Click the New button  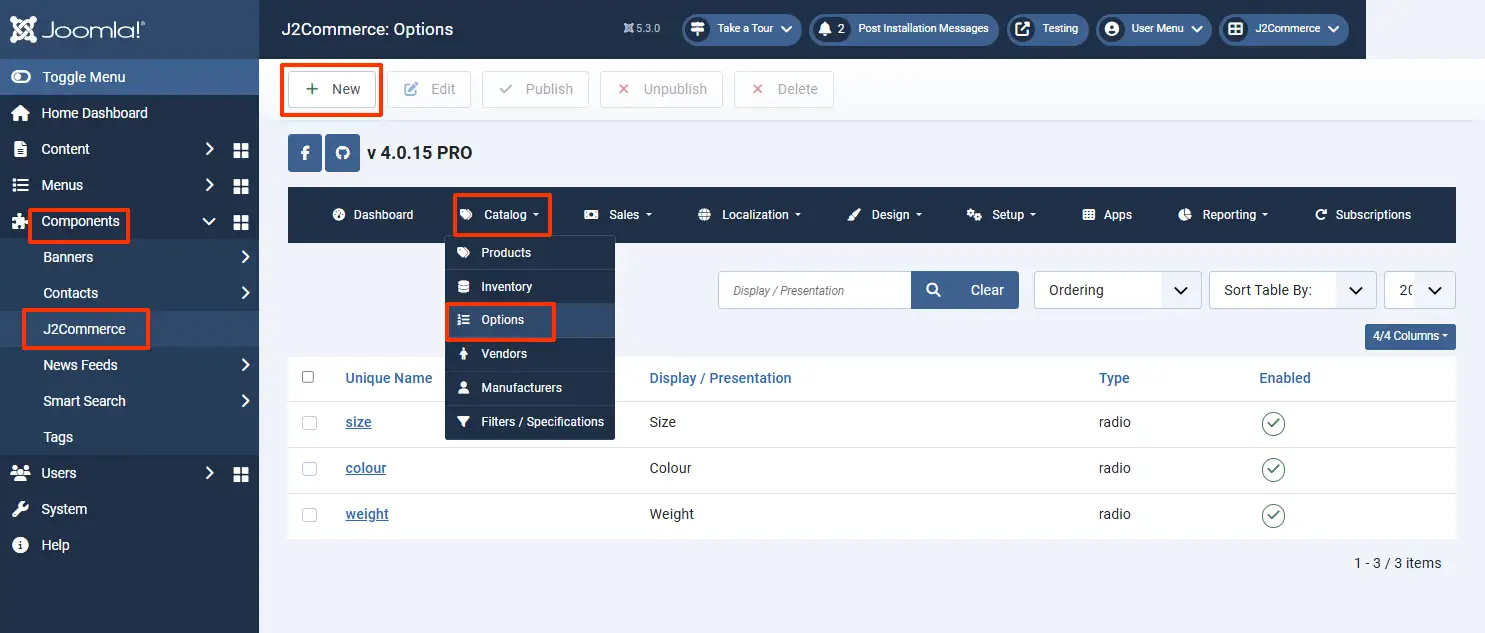coord(333,89)
